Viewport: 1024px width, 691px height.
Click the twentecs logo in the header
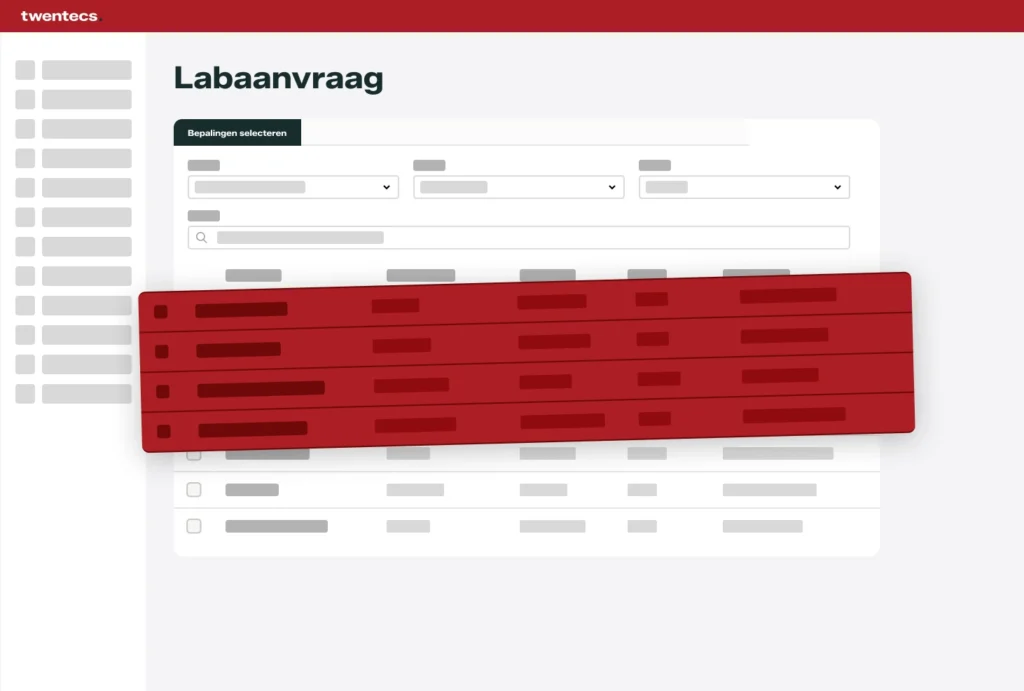pos(61,16)
